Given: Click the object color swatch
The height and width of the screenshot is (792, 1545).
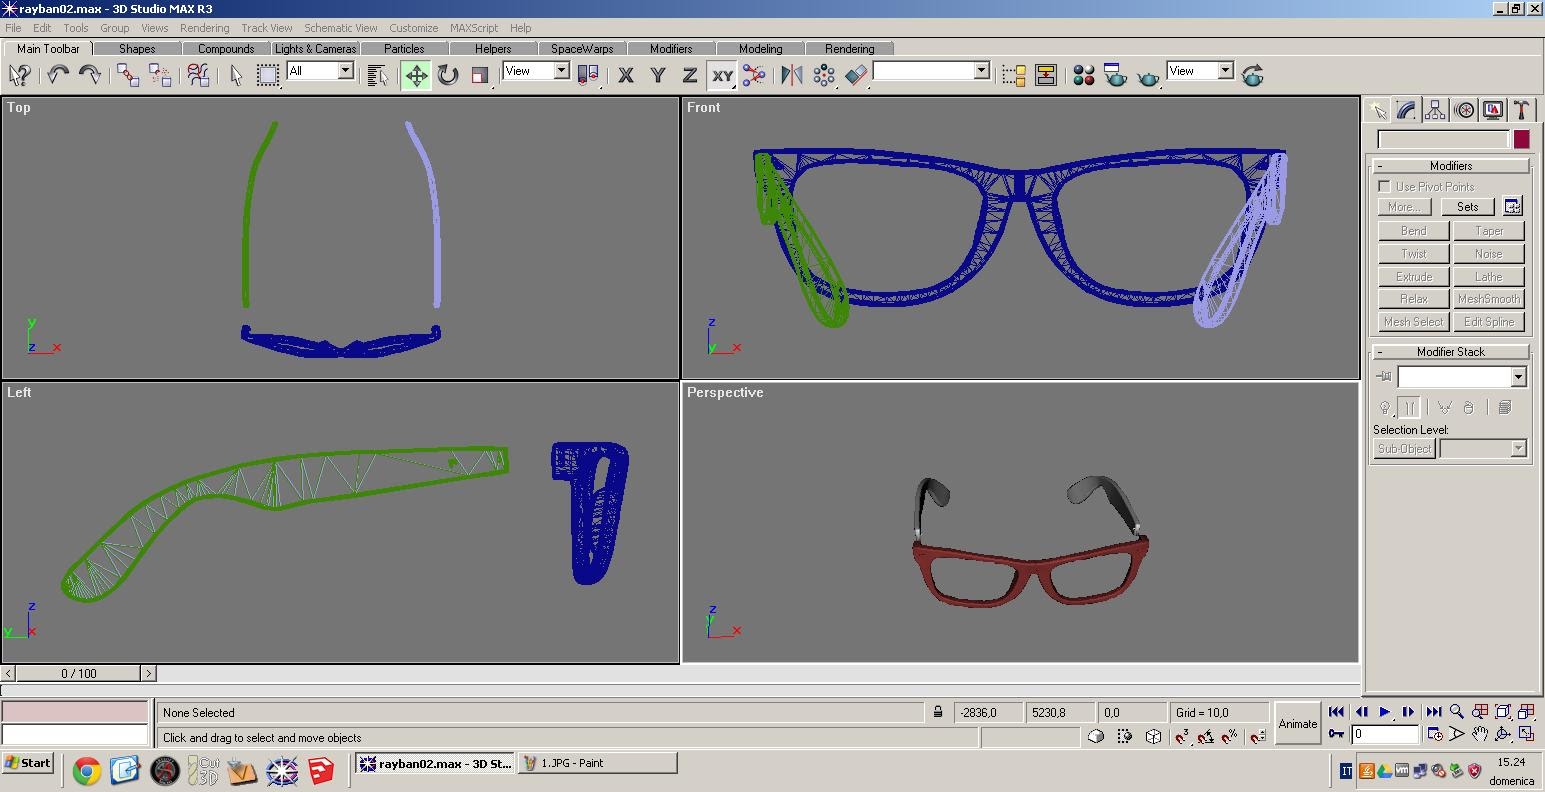Looking at the screenshot, I should click(x=1521, y=140).
